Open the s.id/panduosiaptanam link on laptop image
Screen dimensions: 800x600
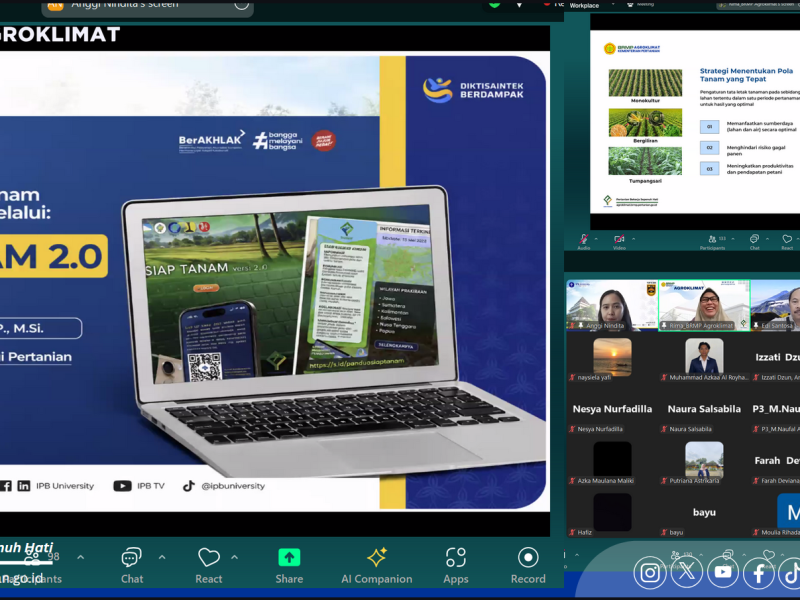click(356, 363)
